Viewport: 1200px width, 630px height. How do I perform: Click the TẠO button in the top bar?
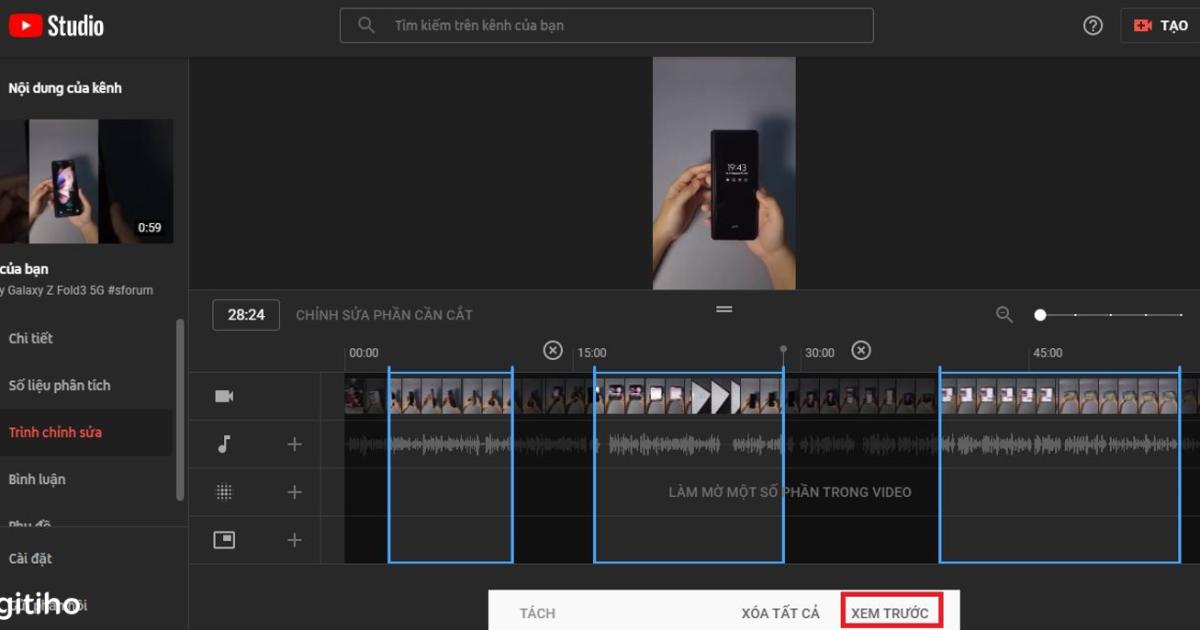tap(1163, 25)
